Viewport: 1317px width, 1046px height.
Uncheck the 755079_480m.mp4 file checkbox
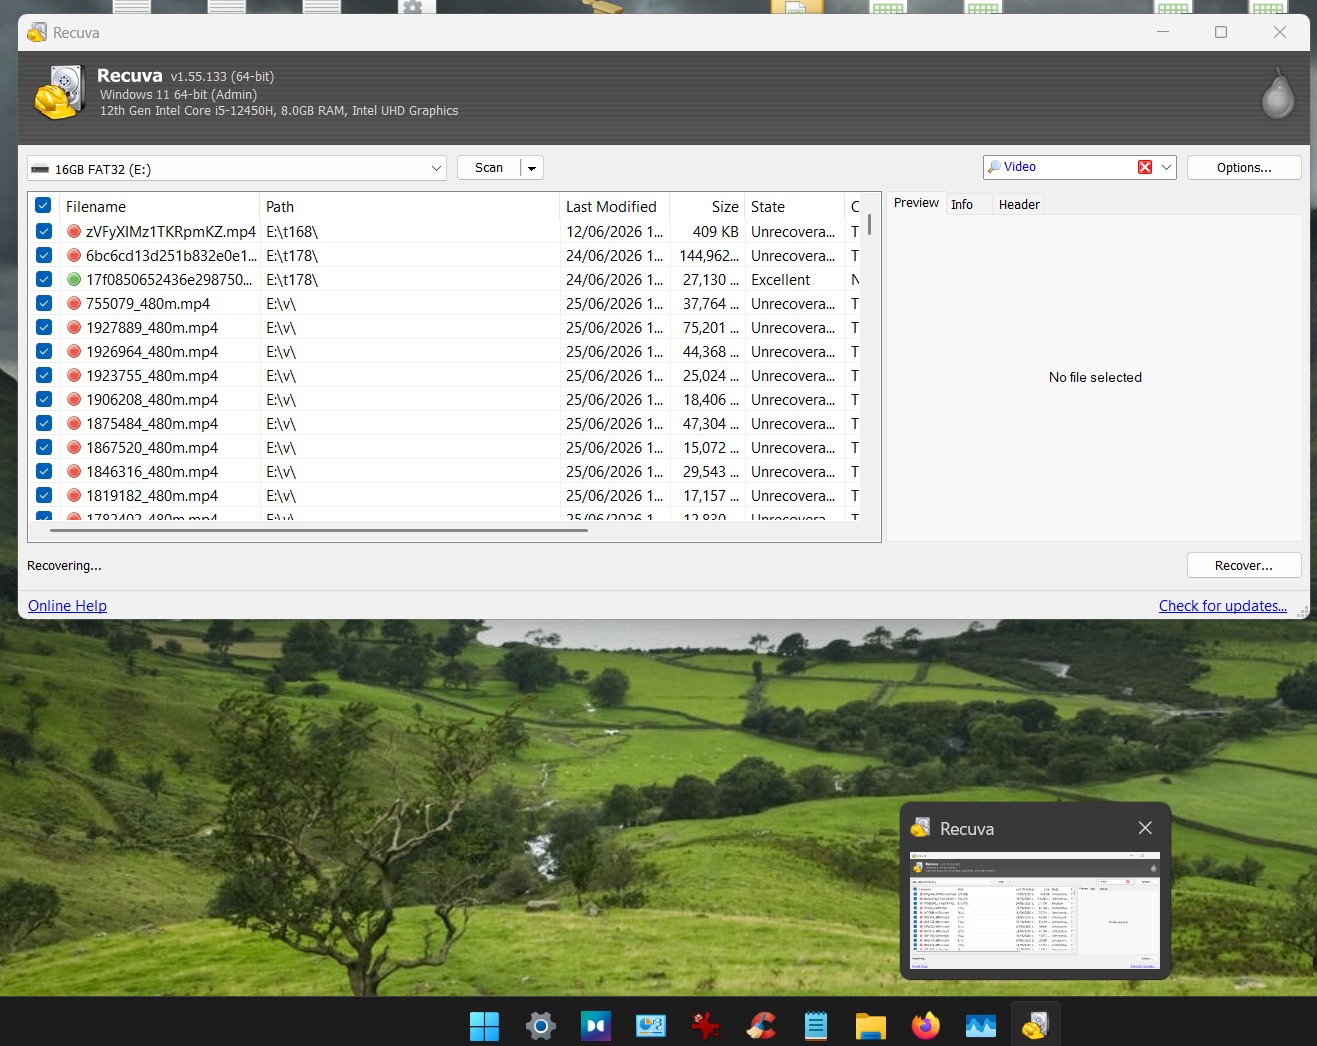coord(43,303)
